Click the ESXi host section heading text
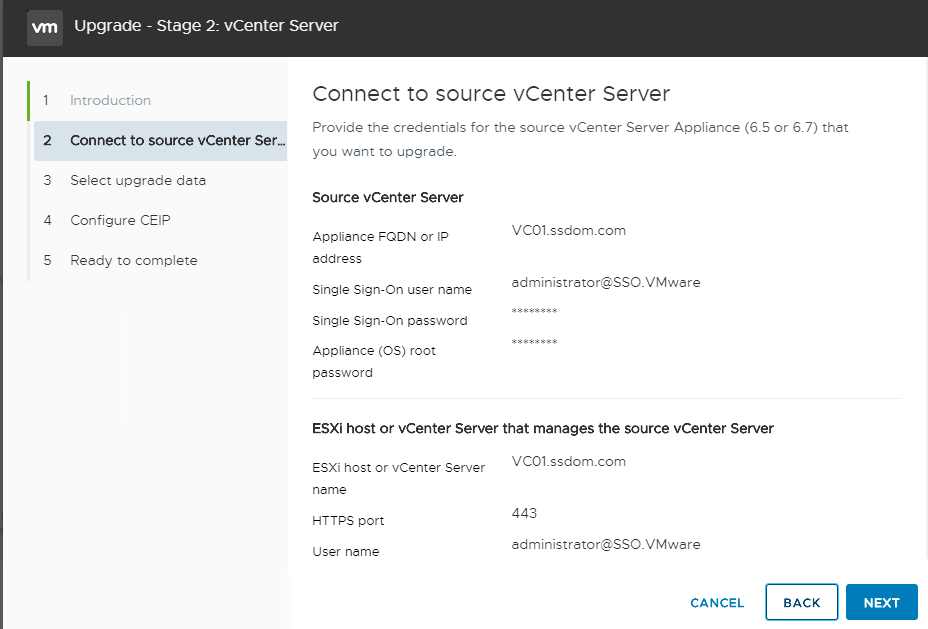This screenshot has width=928, height=629. [543, 428]
